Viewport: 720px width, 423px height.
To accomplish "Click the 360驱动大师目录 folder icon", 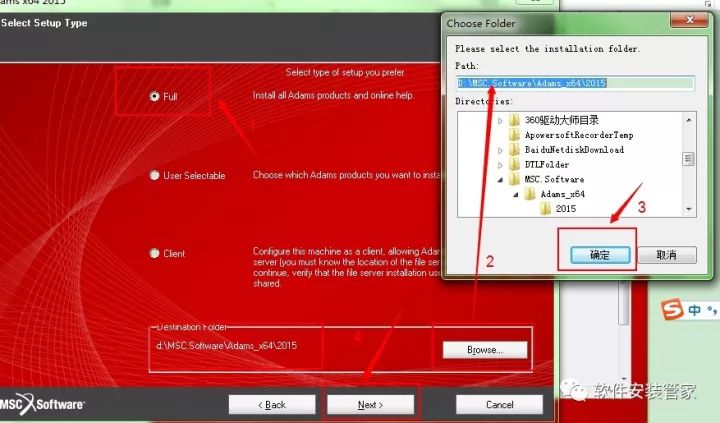I will [514, 119].
